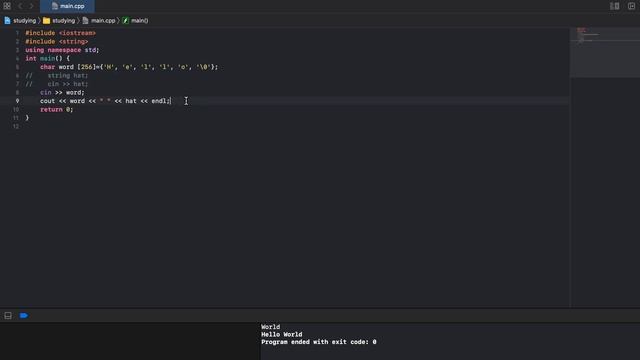Click 'Program ended with exit code: 0' text
Viewport: 640px width, 360px height.
click(319, 342)
